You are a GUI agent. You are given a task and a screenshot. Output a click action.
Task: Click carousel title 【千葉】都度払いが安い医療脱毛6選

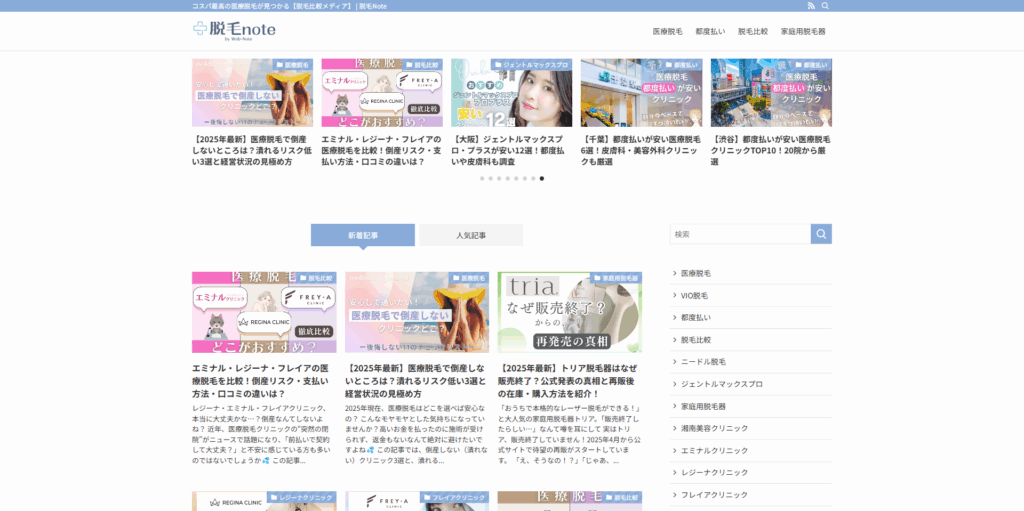(x=641, y=150)
